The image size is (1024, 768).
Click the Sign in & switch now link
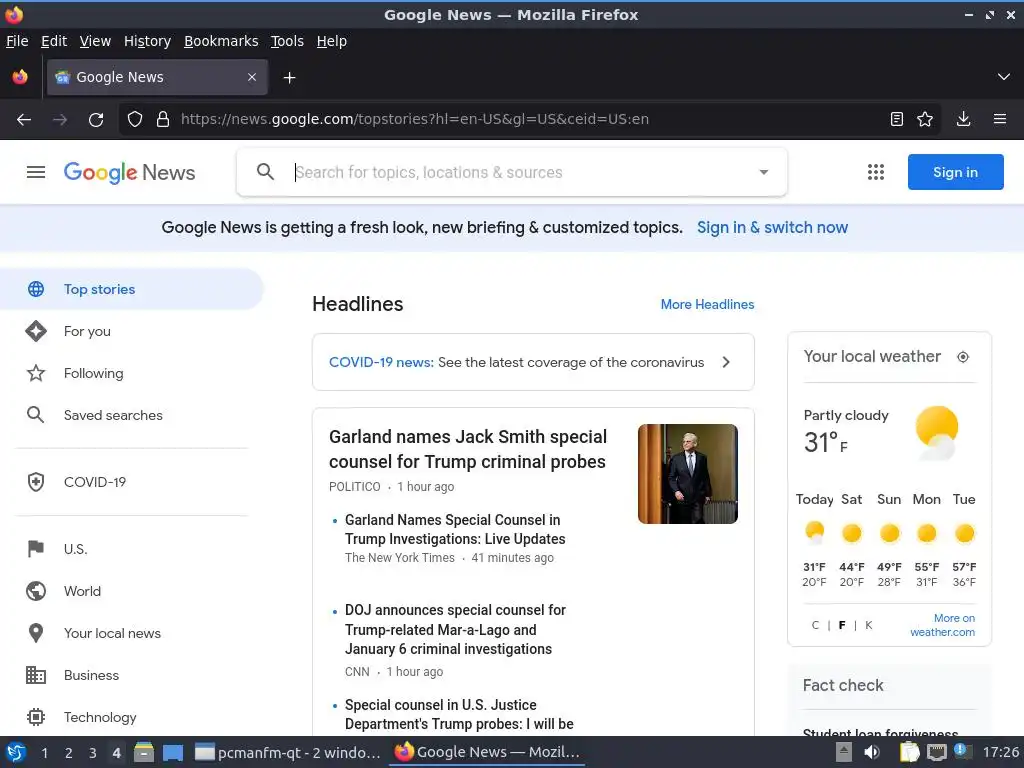pyautogui.click(x=772, y=228)
